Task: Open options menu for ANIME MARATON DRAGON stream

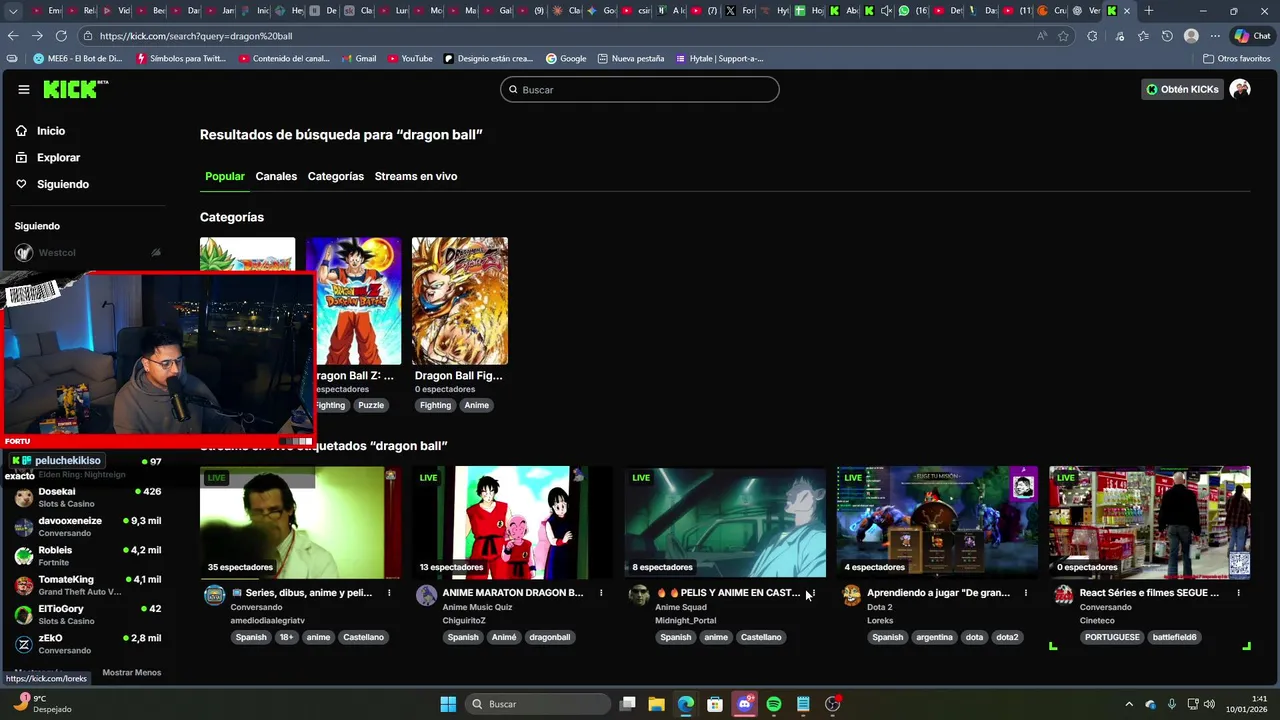Action: tap(601, 593)
